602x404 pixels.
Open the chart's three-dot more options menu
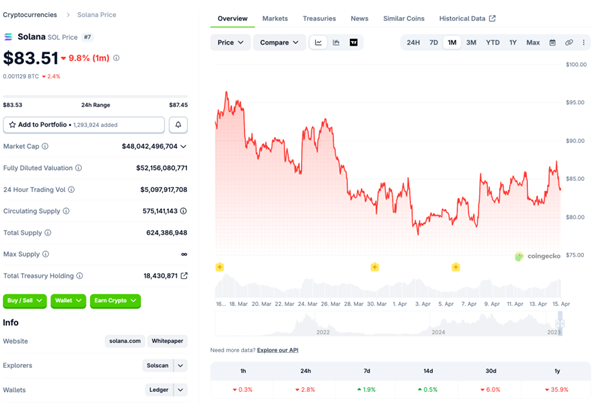[583, 43]
